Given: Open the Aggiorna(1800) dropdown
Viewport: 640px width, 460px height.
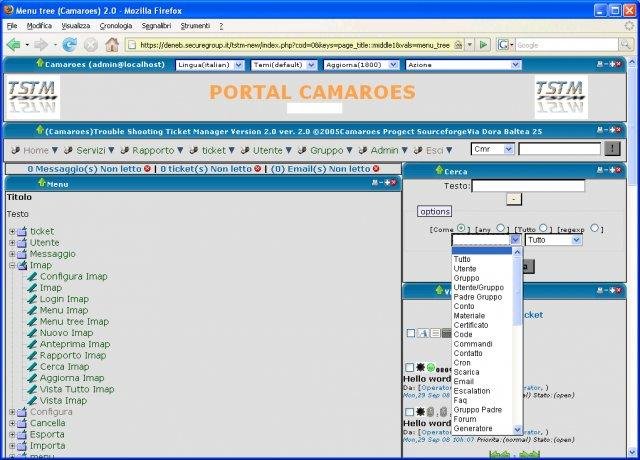Looking at the screenshot, I should [x=361, y=65].
